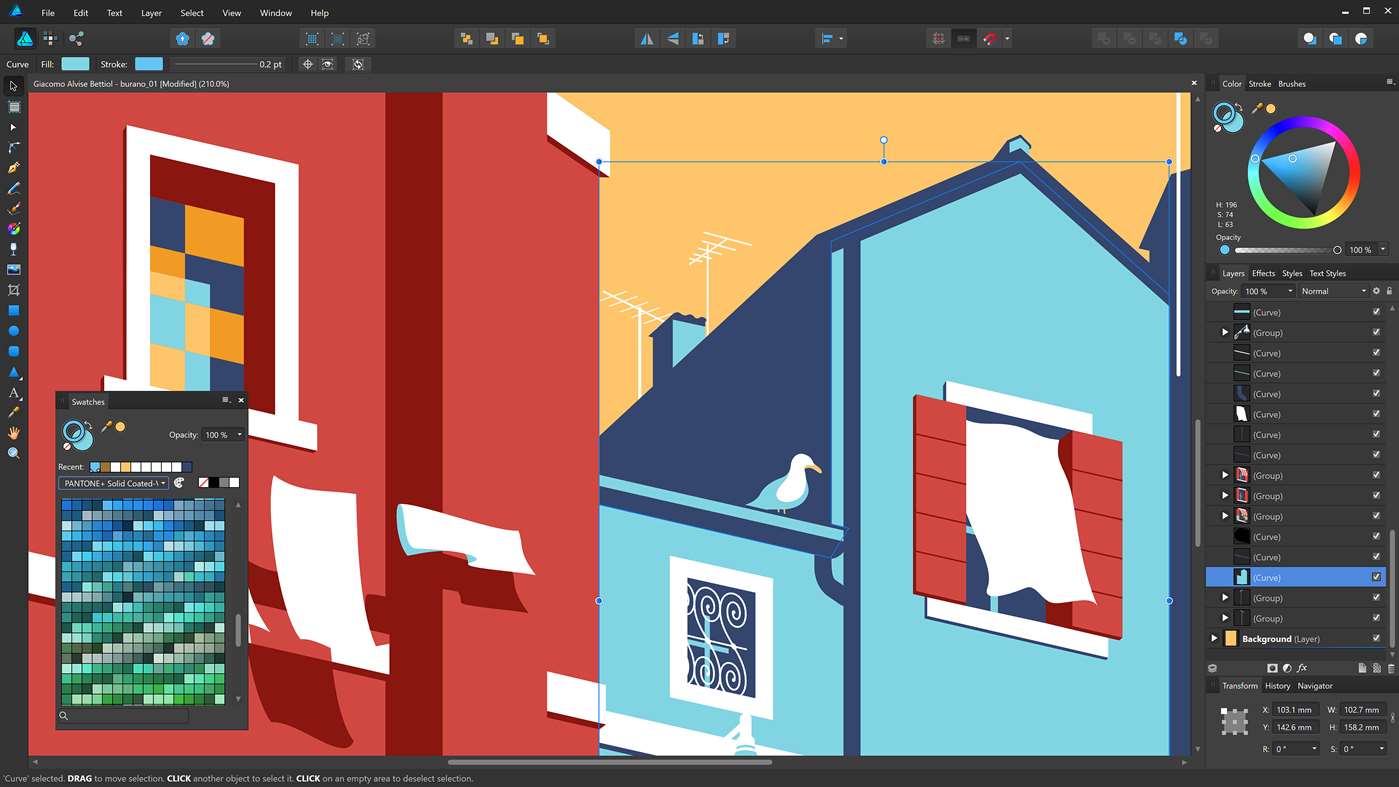Click the Stroke color swatch in context bar
The width and height of the screenshot is (1399, 787).
[x=148, y=64]
